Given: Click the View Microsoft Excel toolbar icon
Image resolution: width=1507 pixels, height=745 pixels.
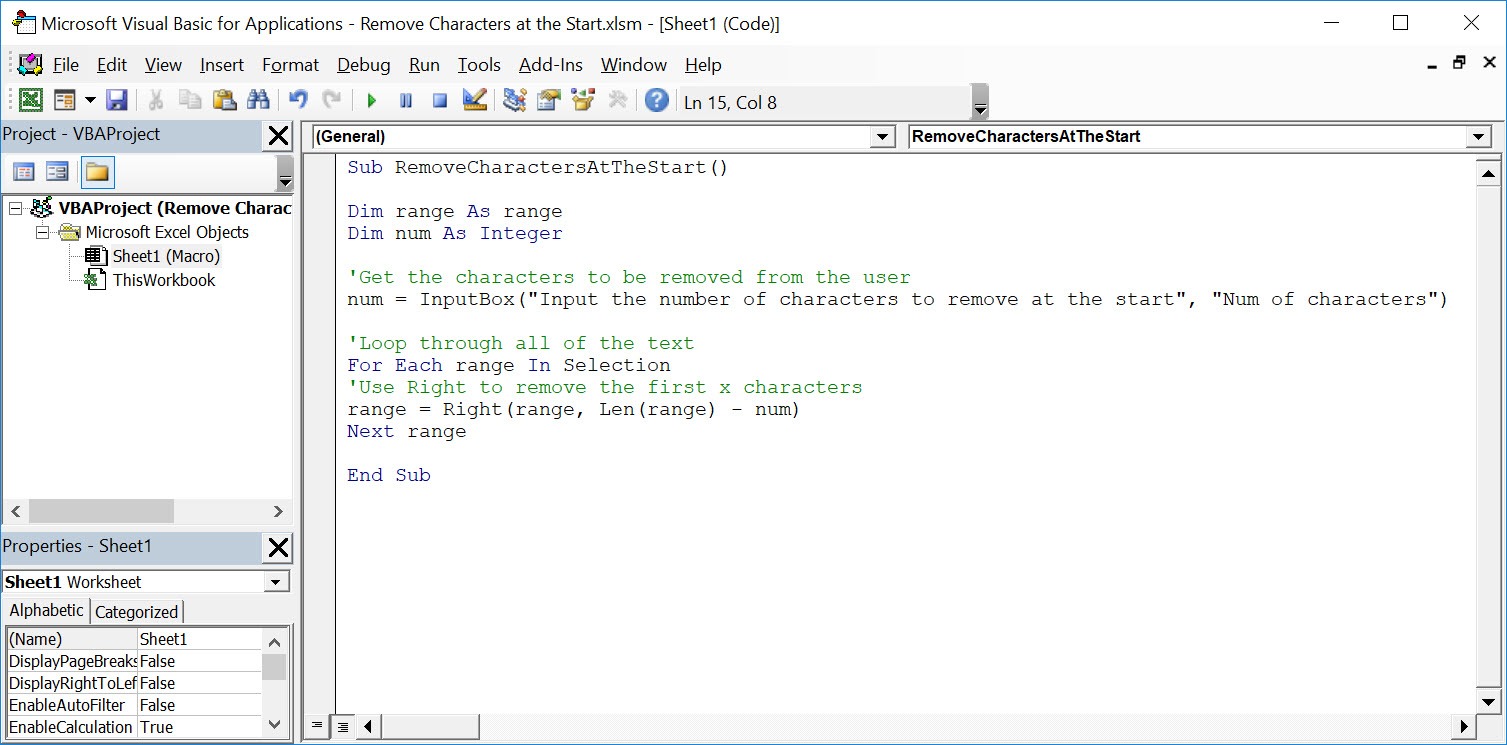Looking at the screenshot, I should pos(31,101).
